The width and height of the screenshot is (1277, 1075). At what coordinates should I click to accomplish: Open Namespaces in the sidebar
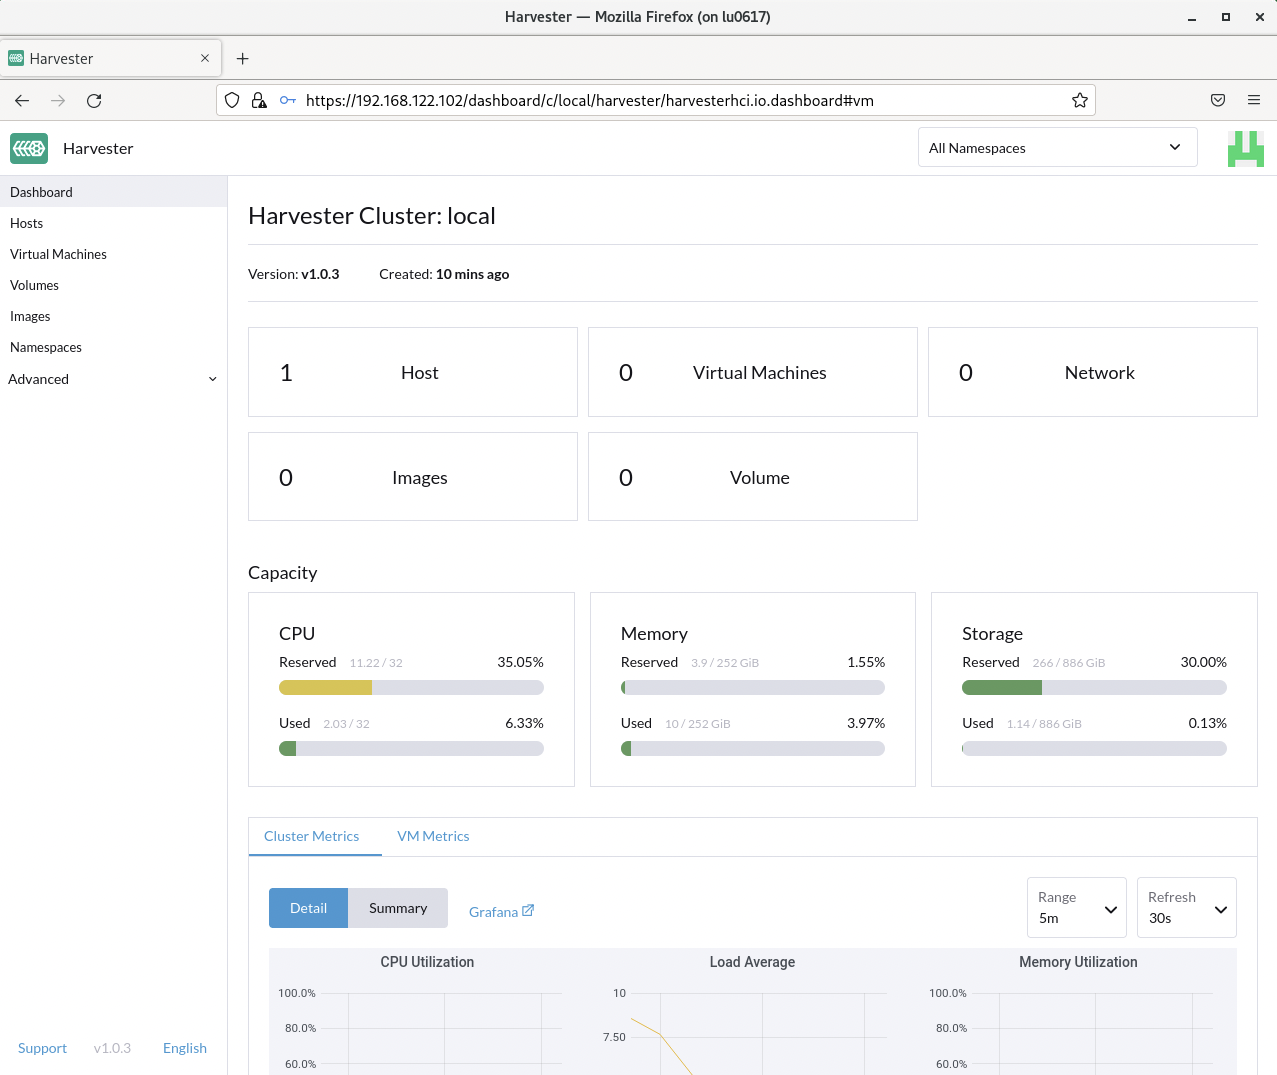coord(113,347)
